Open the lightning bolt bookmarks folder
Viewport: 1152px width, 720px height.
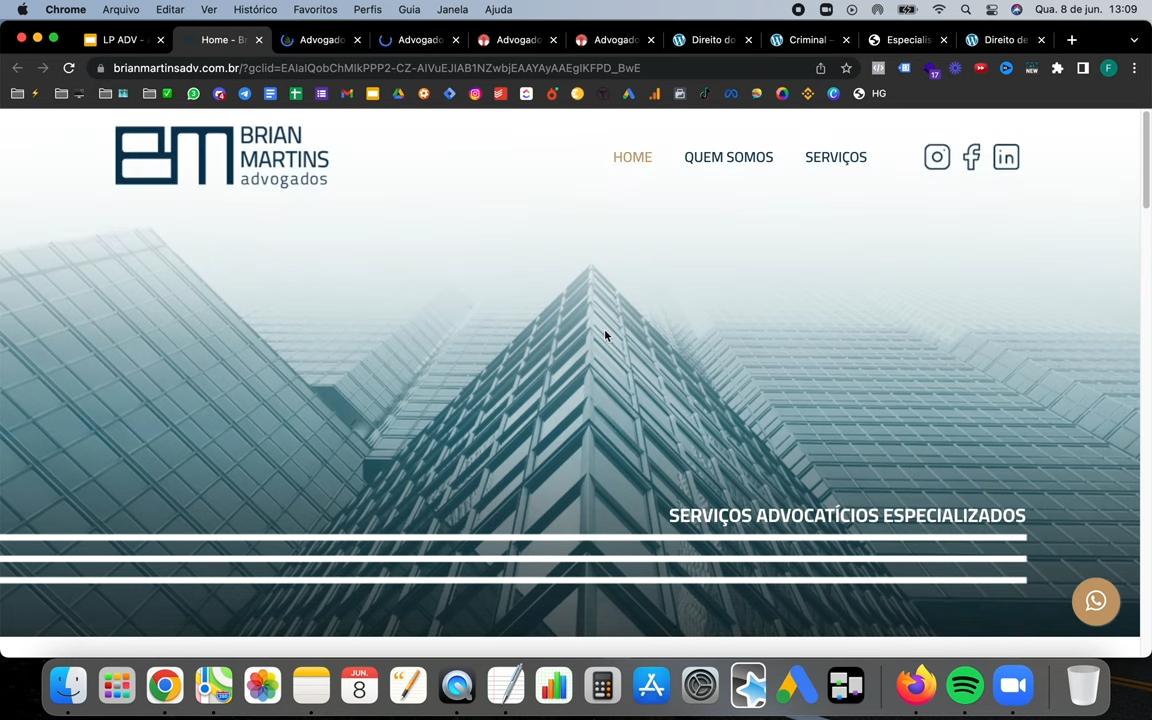(25, 93)
